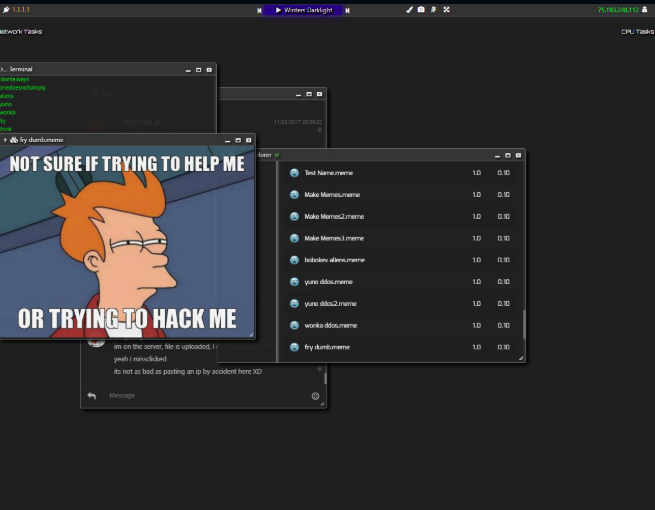
Task: Click the reply arrow icon in chat
Action: (x=92, y=396)
